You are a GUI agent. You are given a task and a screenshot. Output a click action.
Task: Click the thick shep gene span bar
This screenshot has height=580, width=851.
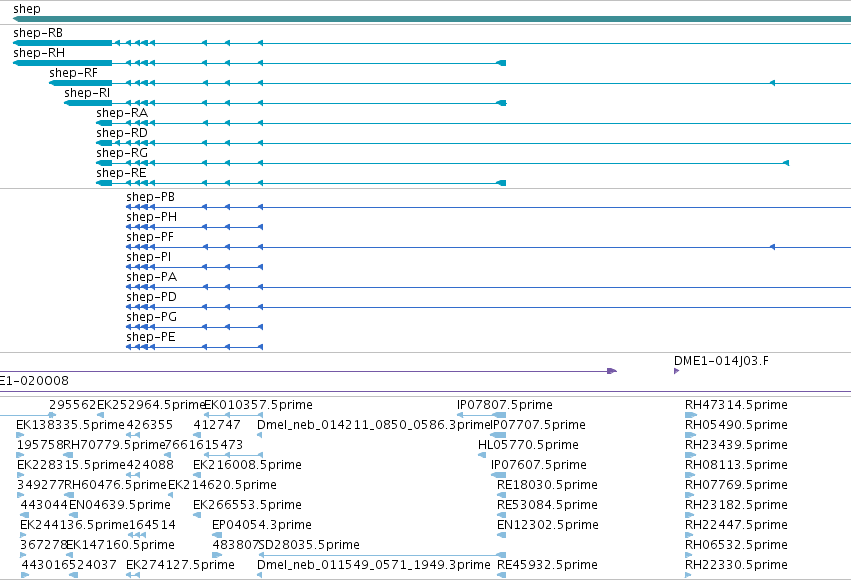click(432, 19)
